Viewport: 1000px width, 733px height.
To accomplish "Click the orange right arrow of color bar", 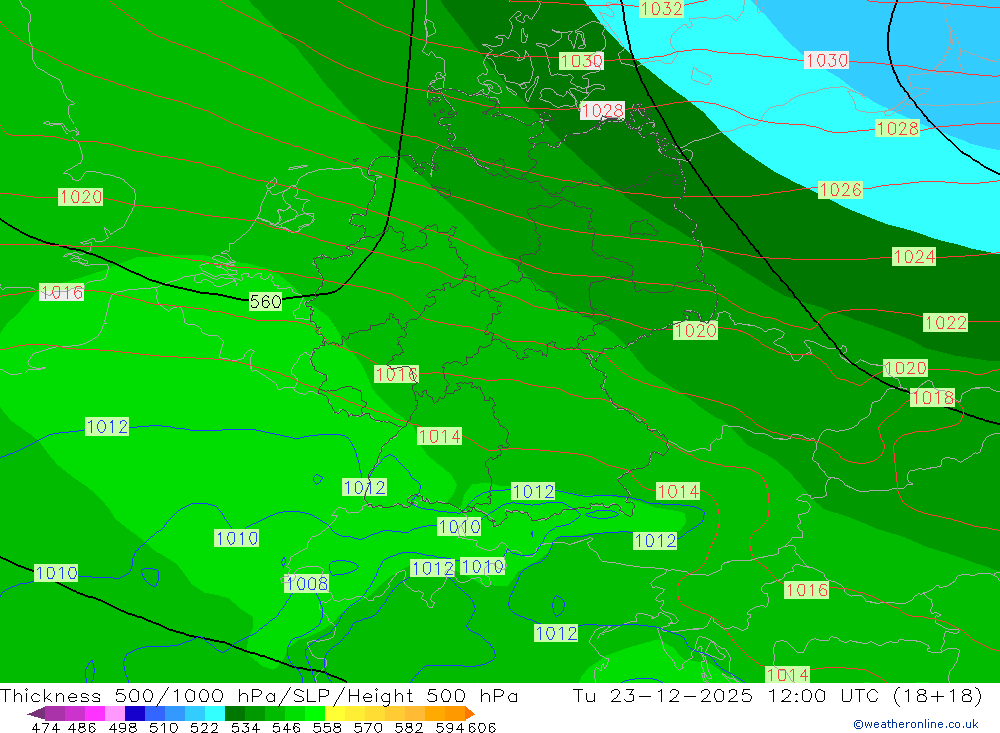I will 470,713.
